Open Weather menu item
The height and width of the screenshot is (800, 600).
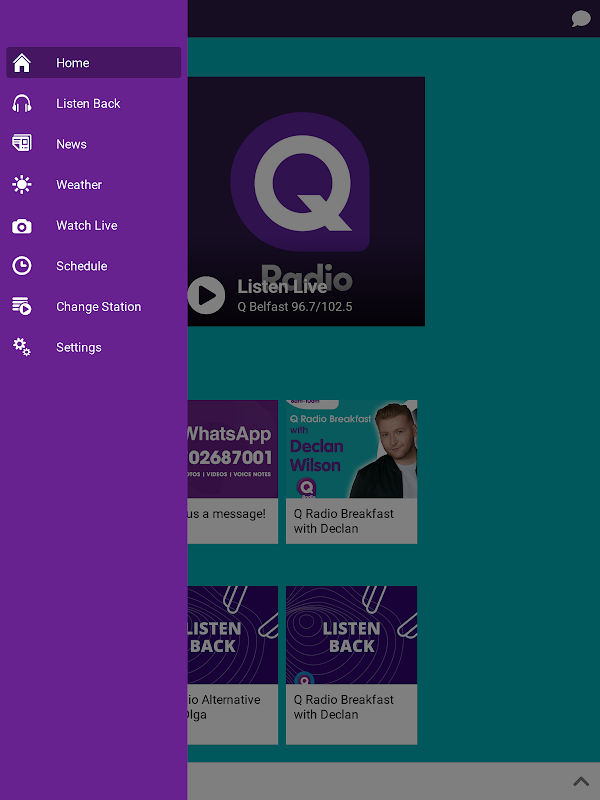coord(93,185)
